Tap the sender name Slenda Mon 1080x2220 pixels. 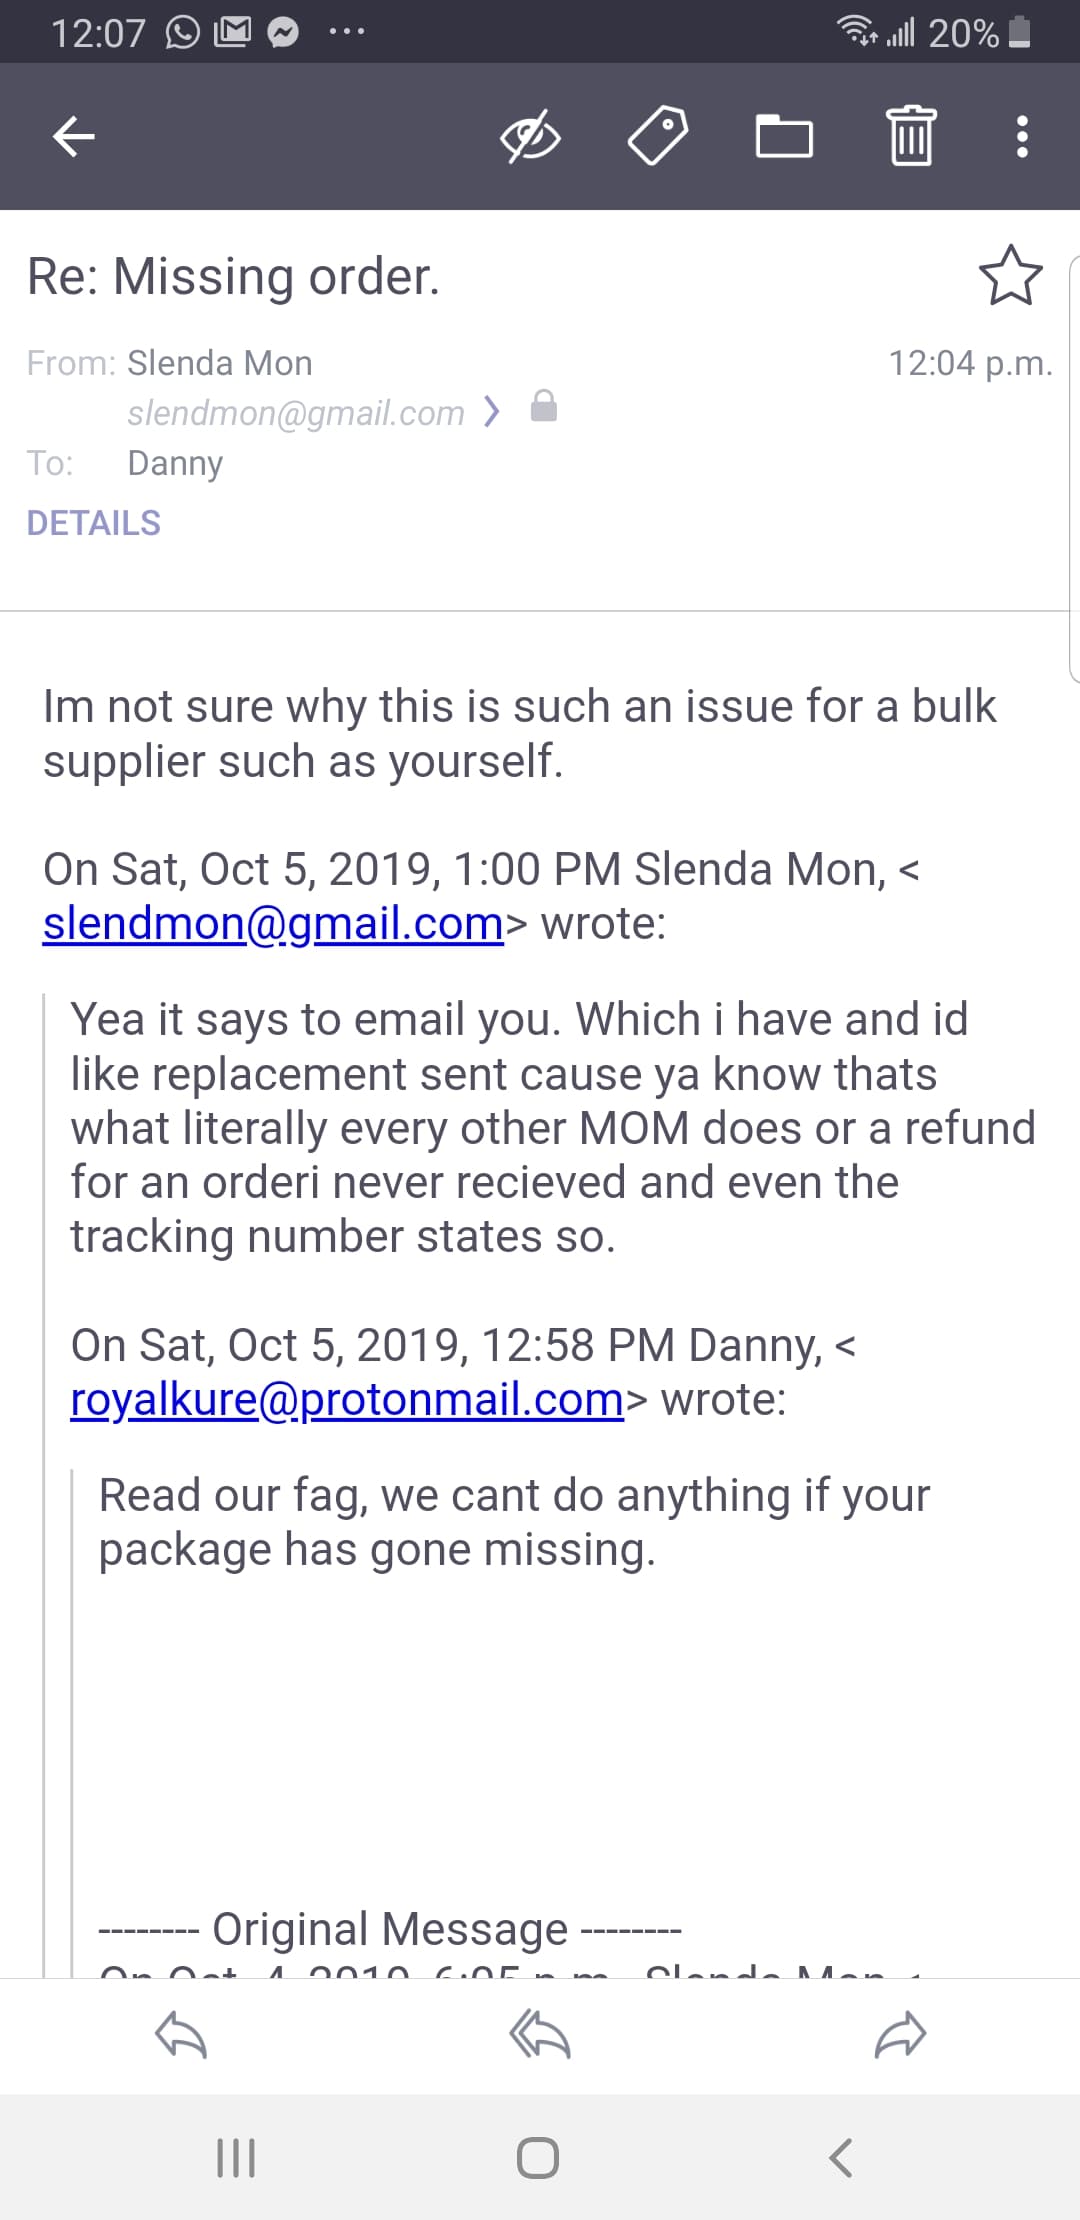[x=220, y=363]
